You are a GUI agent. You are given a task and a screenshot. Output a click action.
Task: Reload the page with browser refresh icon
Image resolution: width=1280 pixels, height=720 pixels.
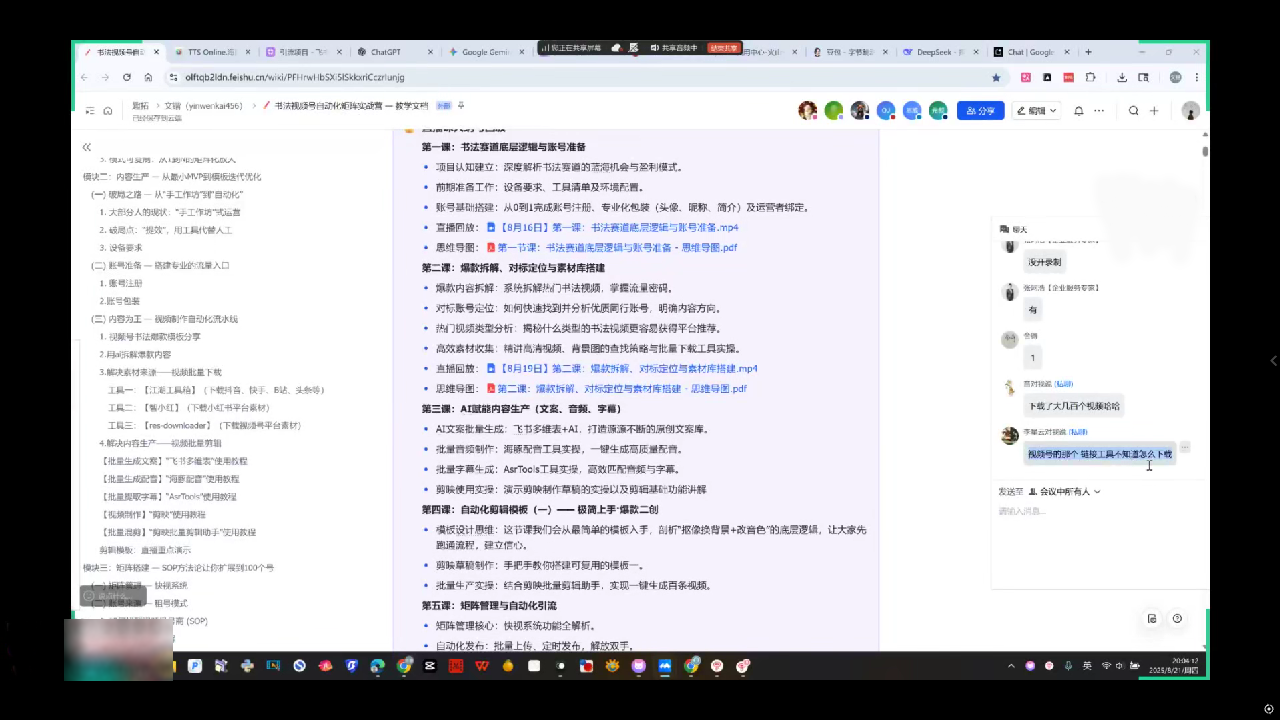pyautogui.click(x=127, y=77)
